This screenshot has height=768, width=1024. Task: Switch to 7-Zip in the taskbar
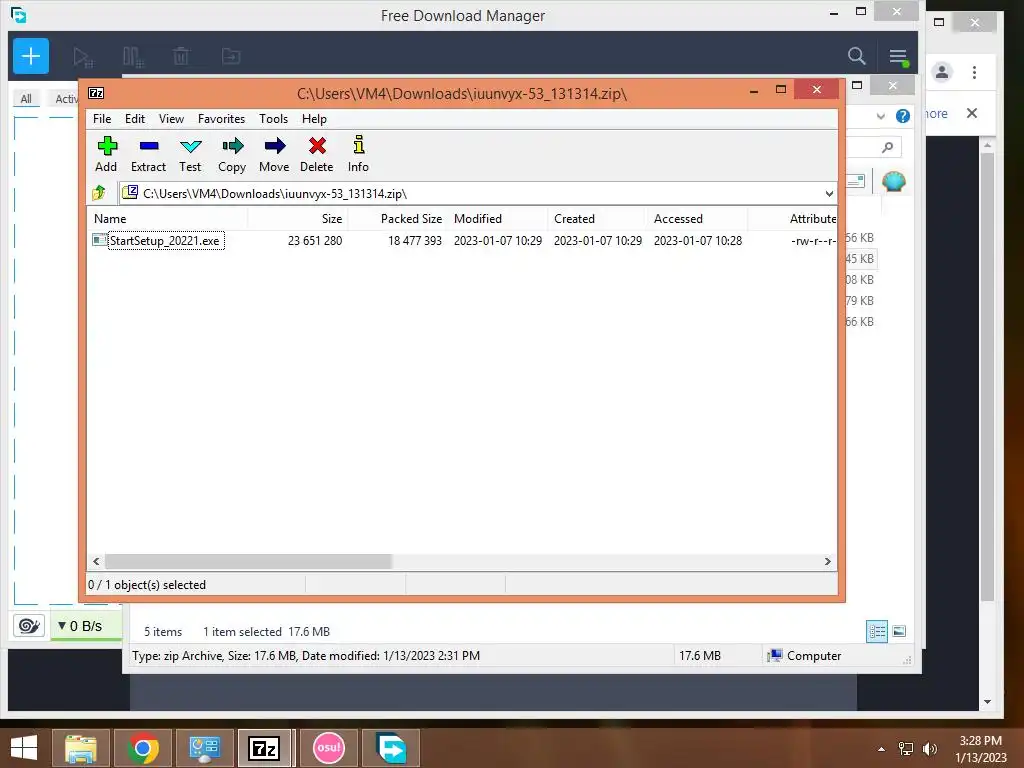point(264,748)
